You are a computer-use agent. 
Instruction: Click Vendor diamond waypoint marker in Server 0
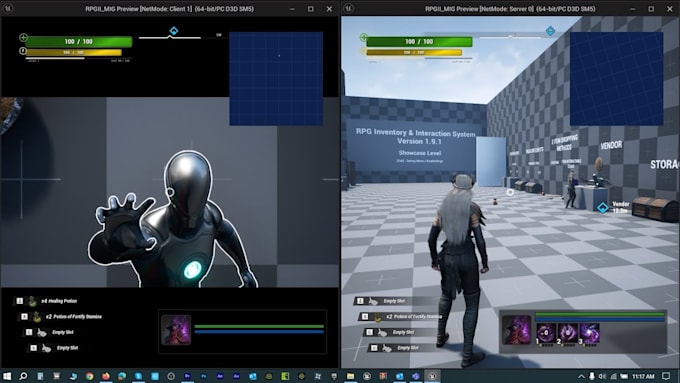(x=603, y=208)
